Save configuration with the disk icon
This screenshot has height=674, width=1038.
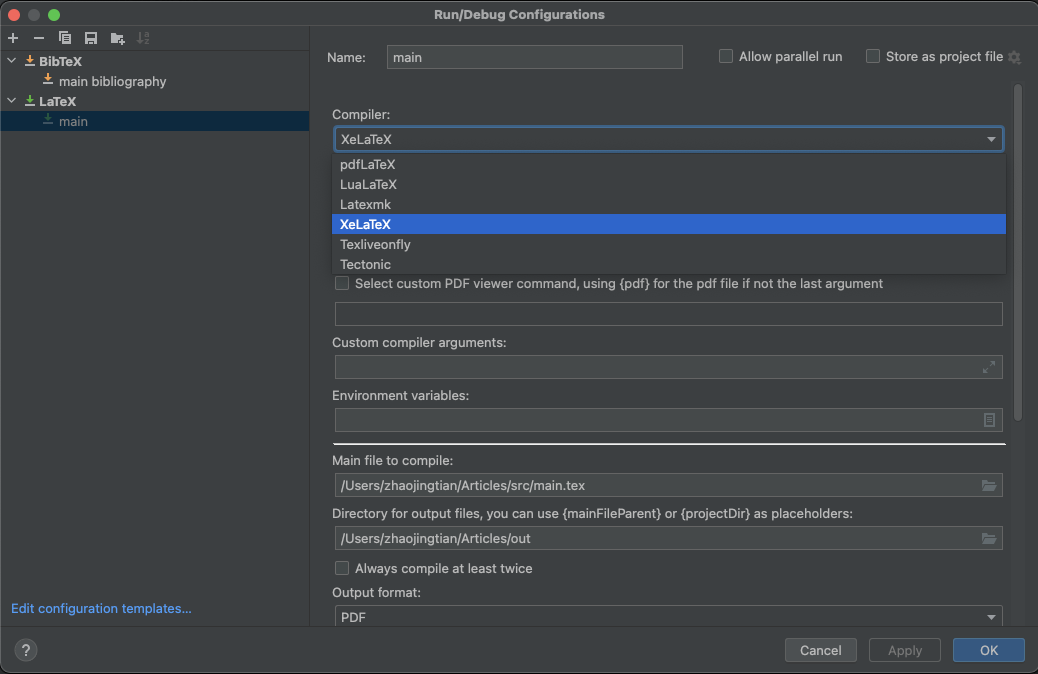(x=91, y=38)
